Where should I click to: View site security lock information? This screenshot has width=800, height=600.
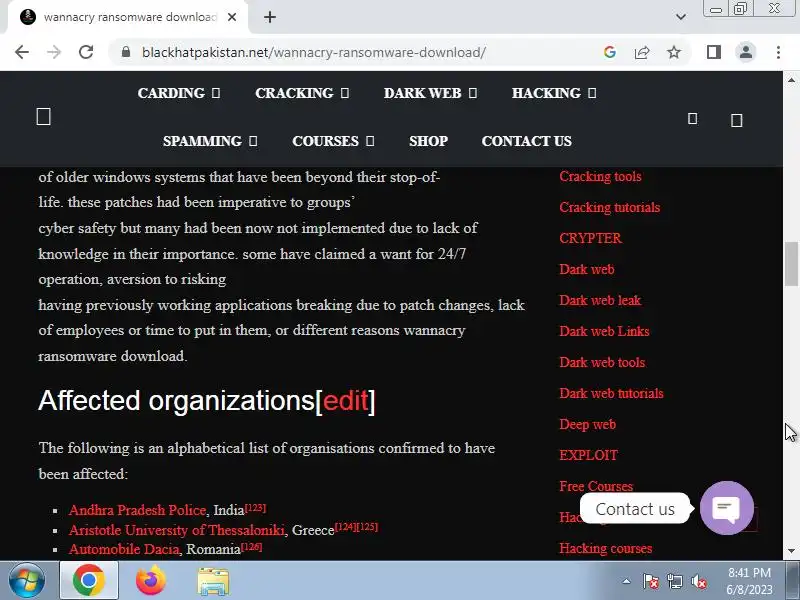coord(126,52)
